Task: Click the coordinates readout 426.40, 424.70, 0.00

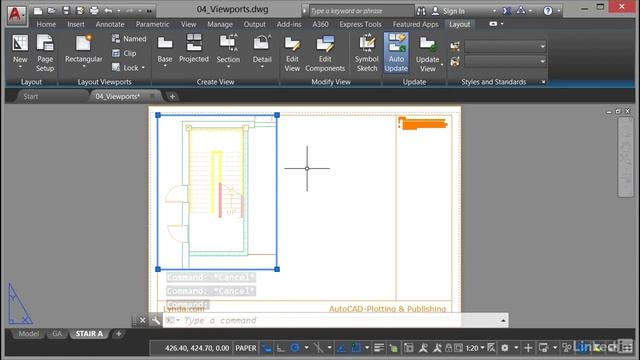Action: pos(197,348)
